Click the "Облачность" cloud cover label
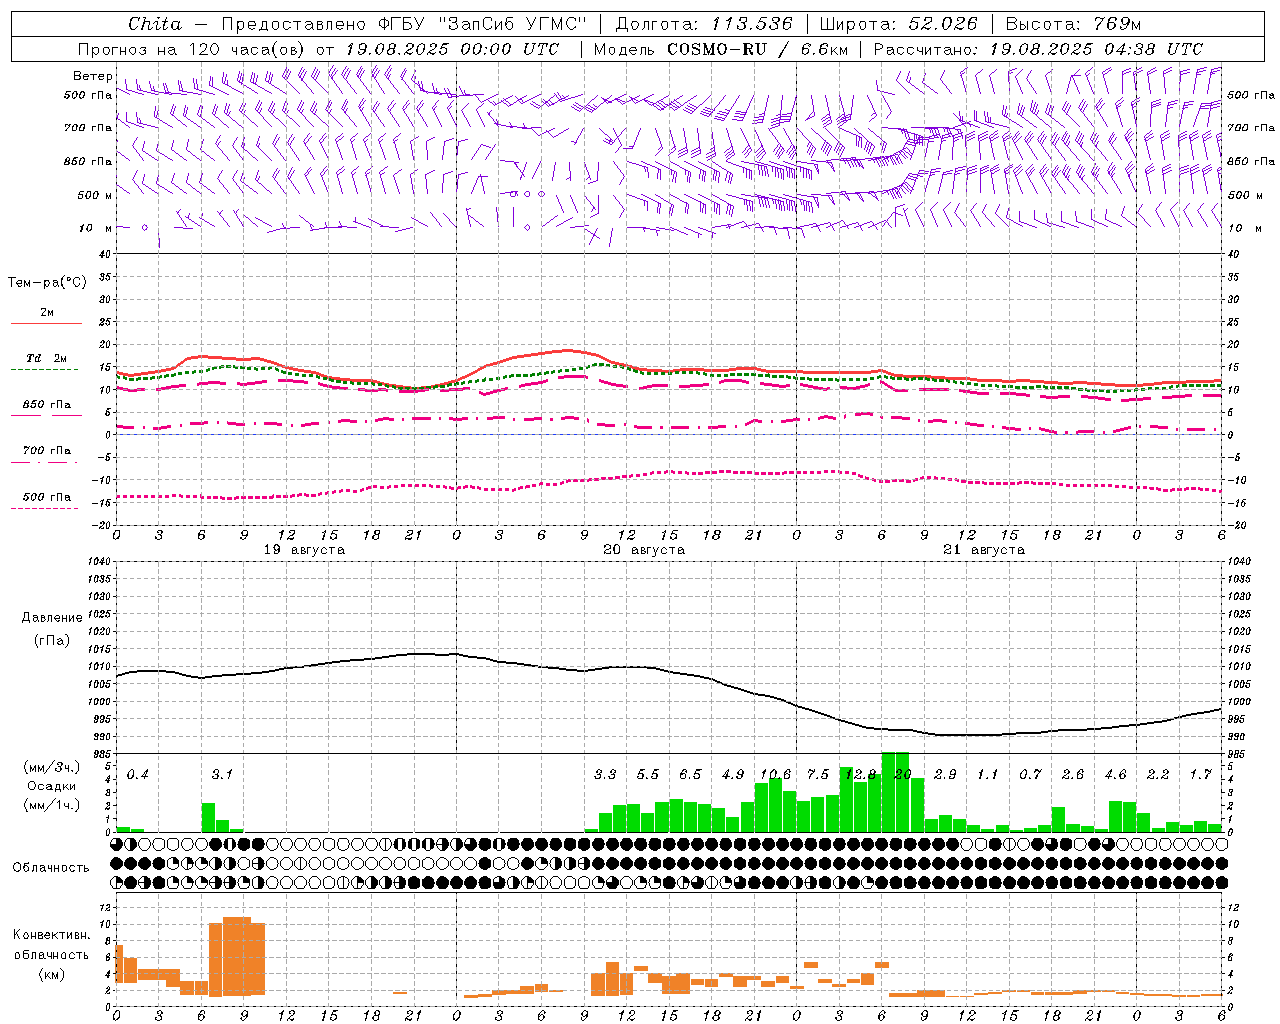 (51, 868)
